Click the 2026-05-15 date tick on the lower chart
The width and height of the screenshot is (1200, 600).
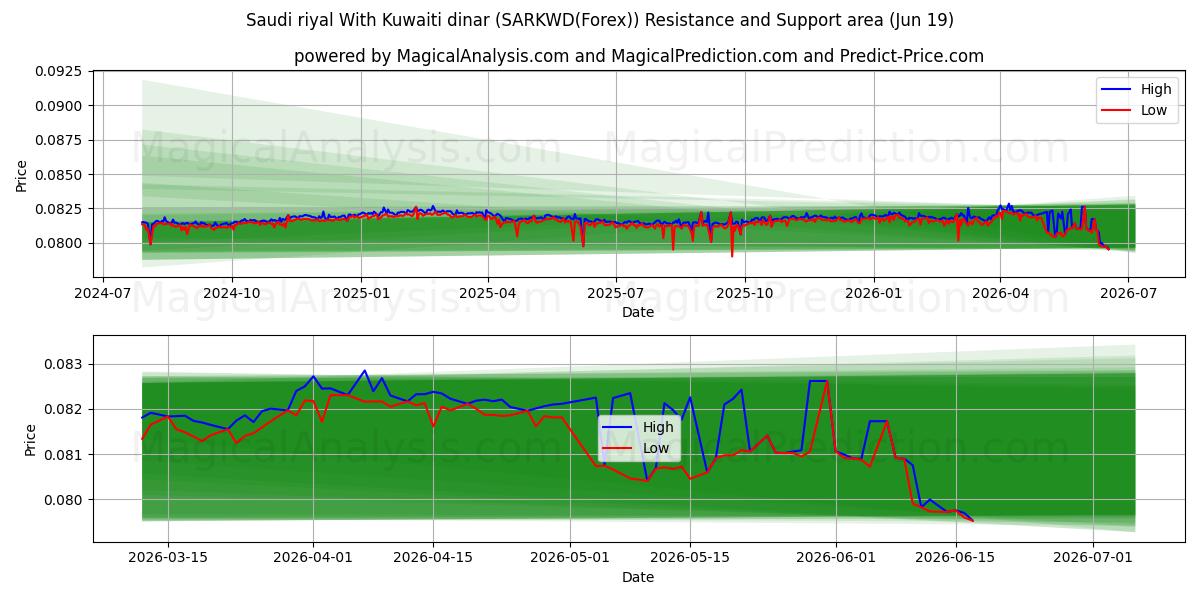tap(690, 558)
